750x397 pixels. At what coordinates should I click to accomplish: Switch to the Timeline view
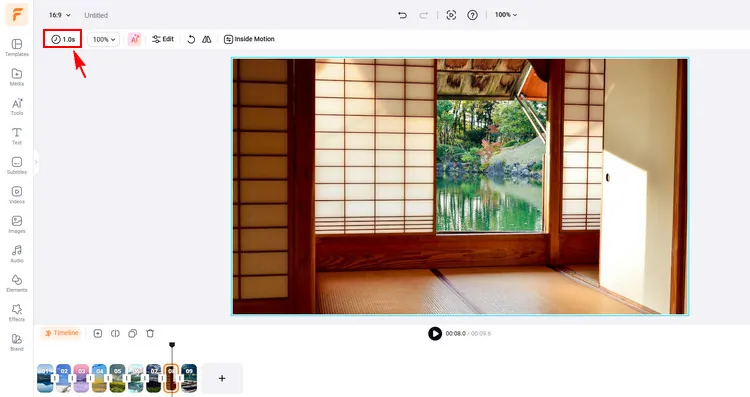coord(62,333)
